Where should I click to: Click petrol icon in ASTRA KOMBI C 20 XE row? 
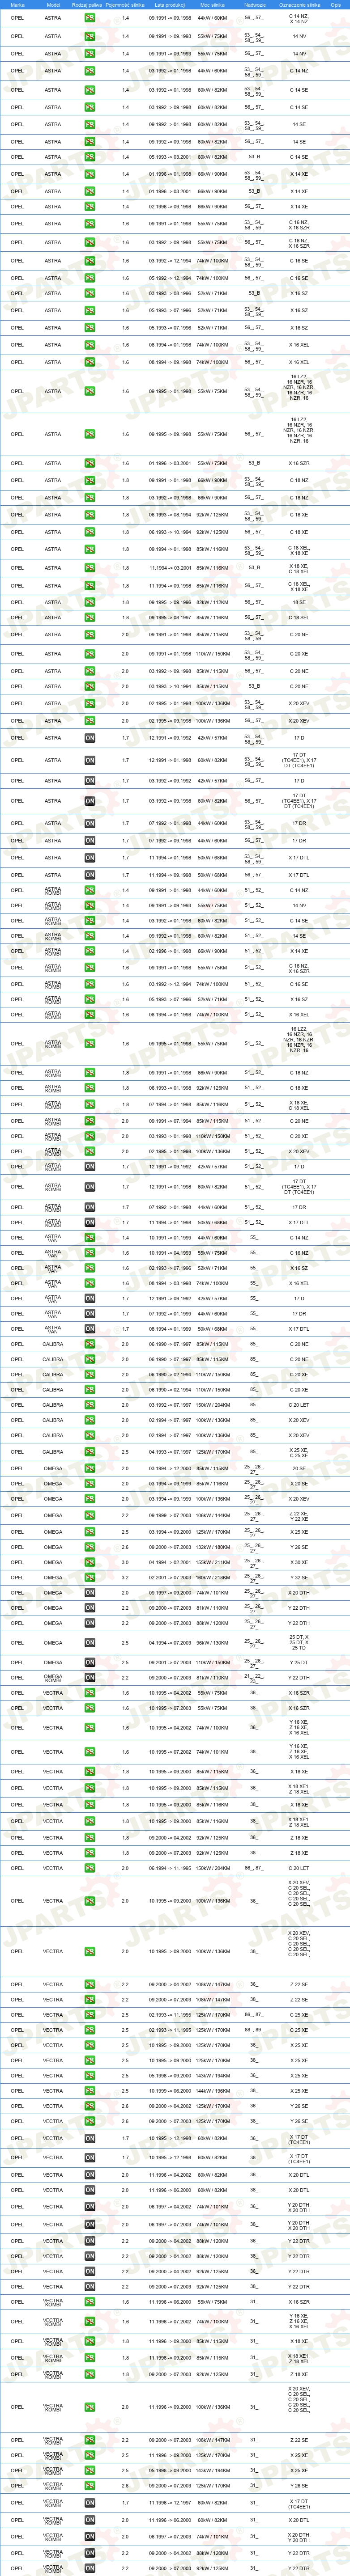click(90, 1136)
